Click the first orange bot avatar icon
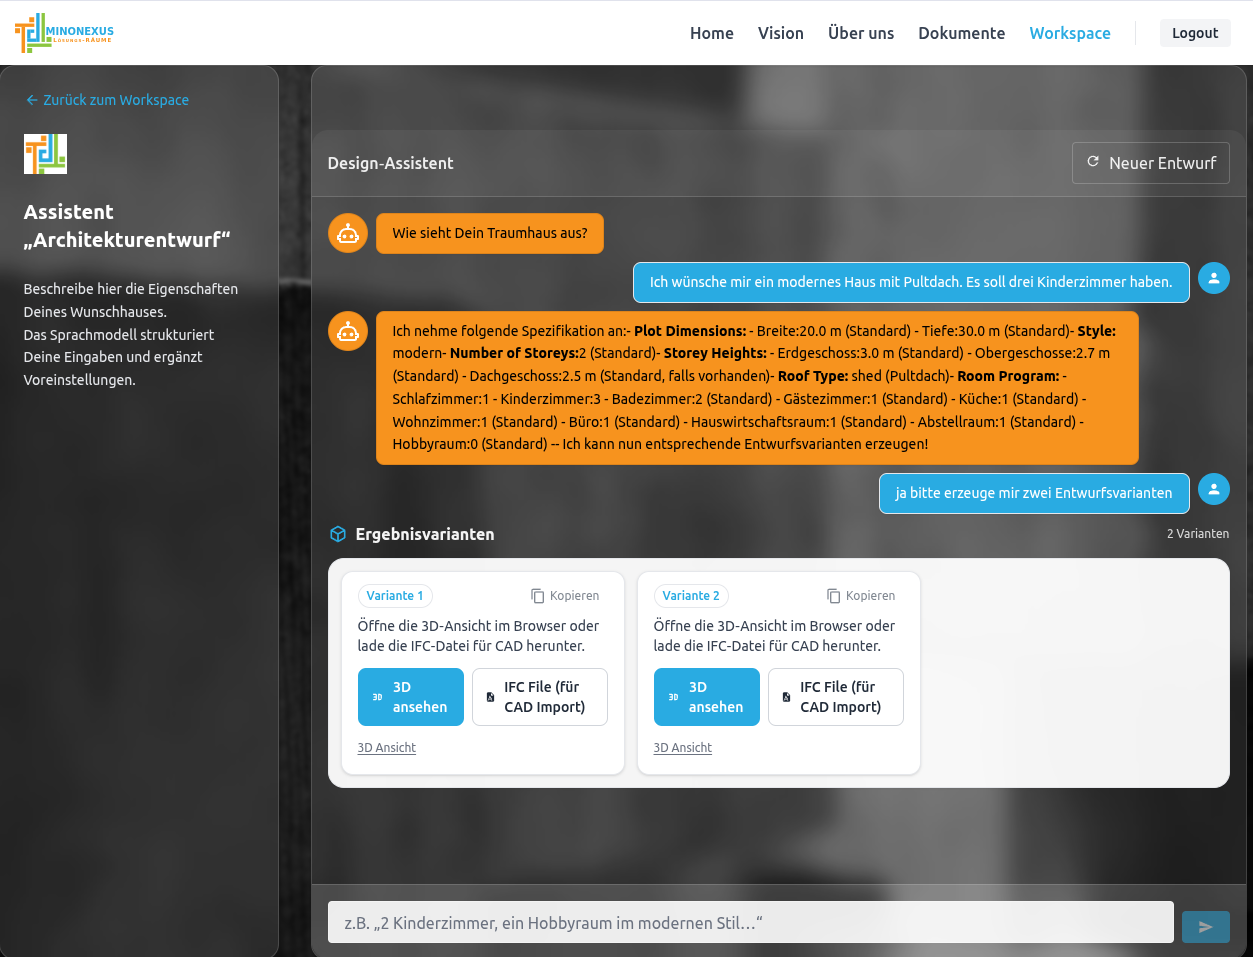 (348, 233)
